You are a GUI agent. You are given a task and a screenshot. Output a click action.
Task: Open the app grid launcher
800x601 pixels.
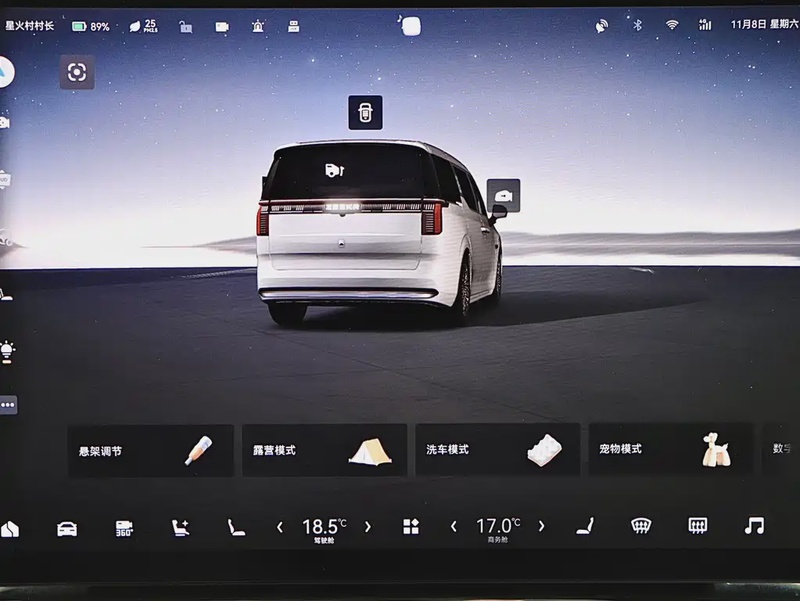coord(411,526)
